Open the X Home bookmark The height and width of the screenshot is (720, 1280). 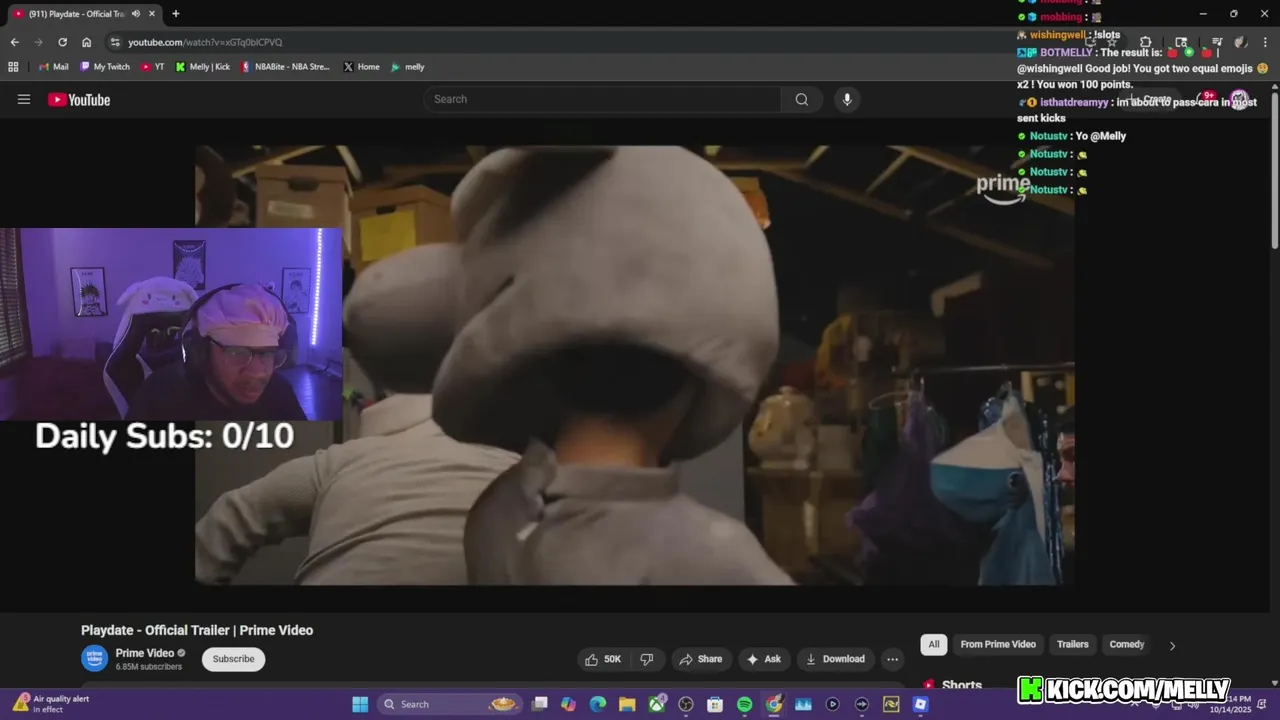tap(361, 67)
